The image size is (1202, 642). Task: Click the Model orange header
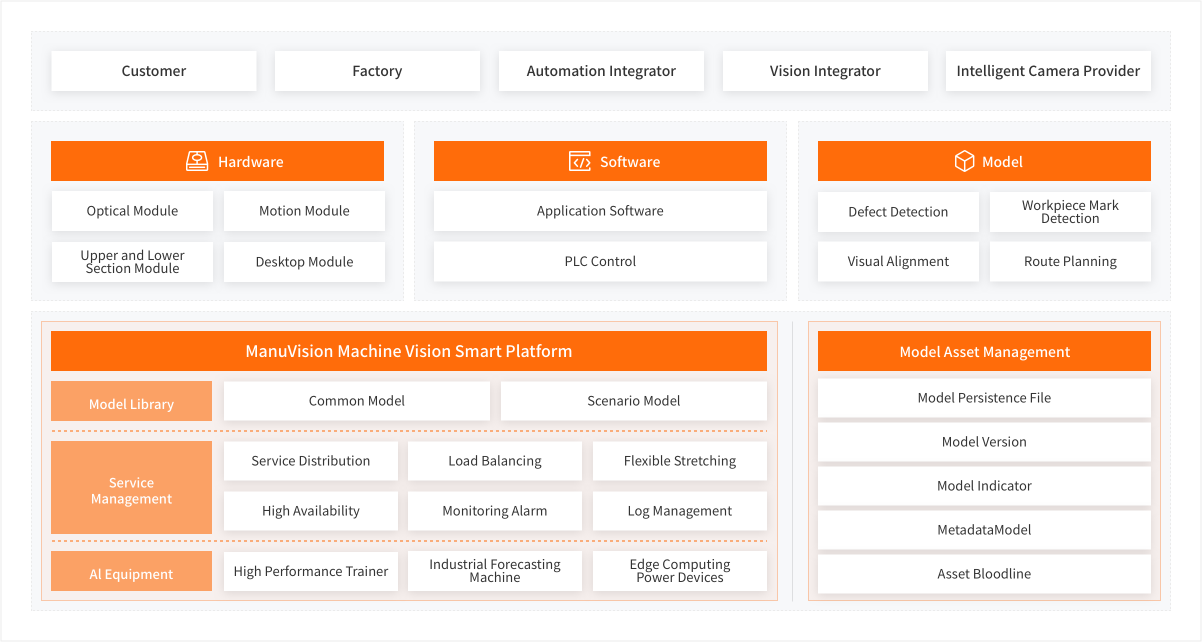click(984, 161)
